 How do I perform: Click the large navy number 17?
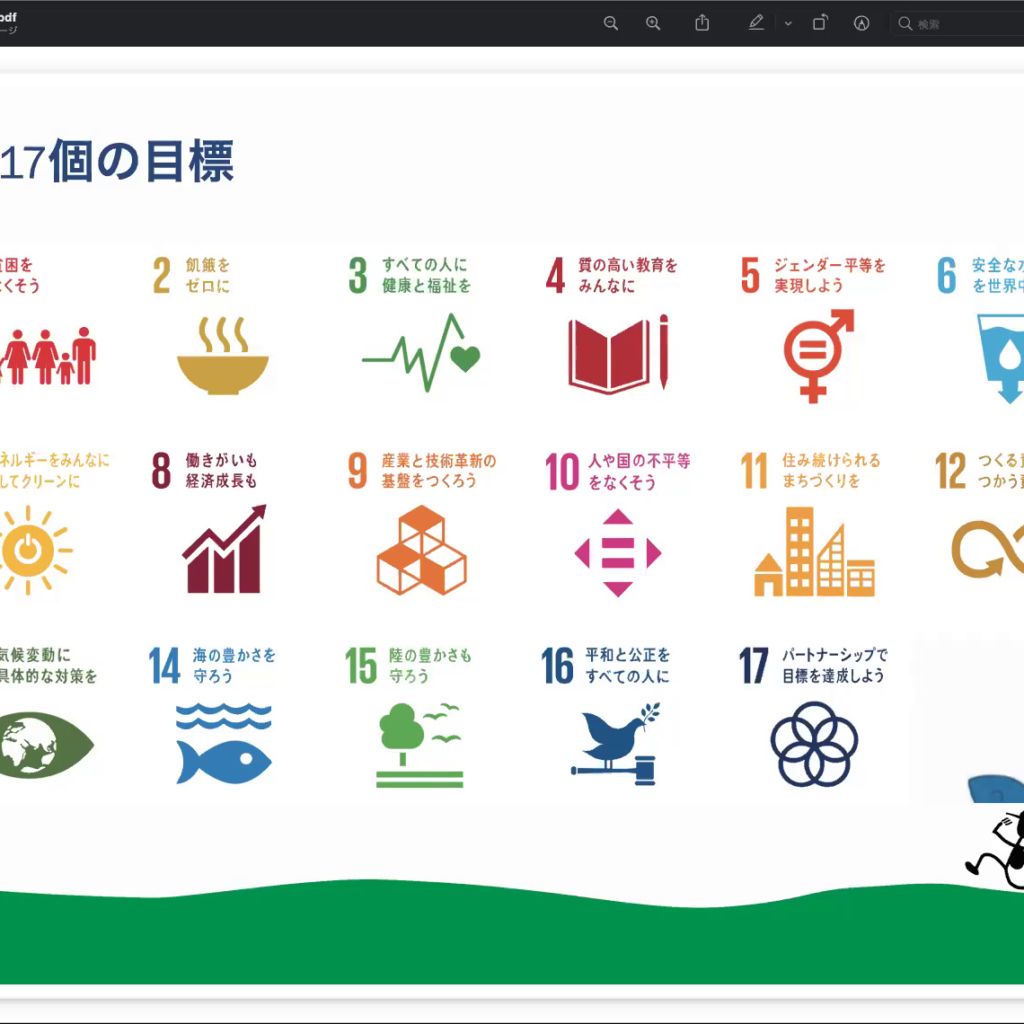coord(754,665)
